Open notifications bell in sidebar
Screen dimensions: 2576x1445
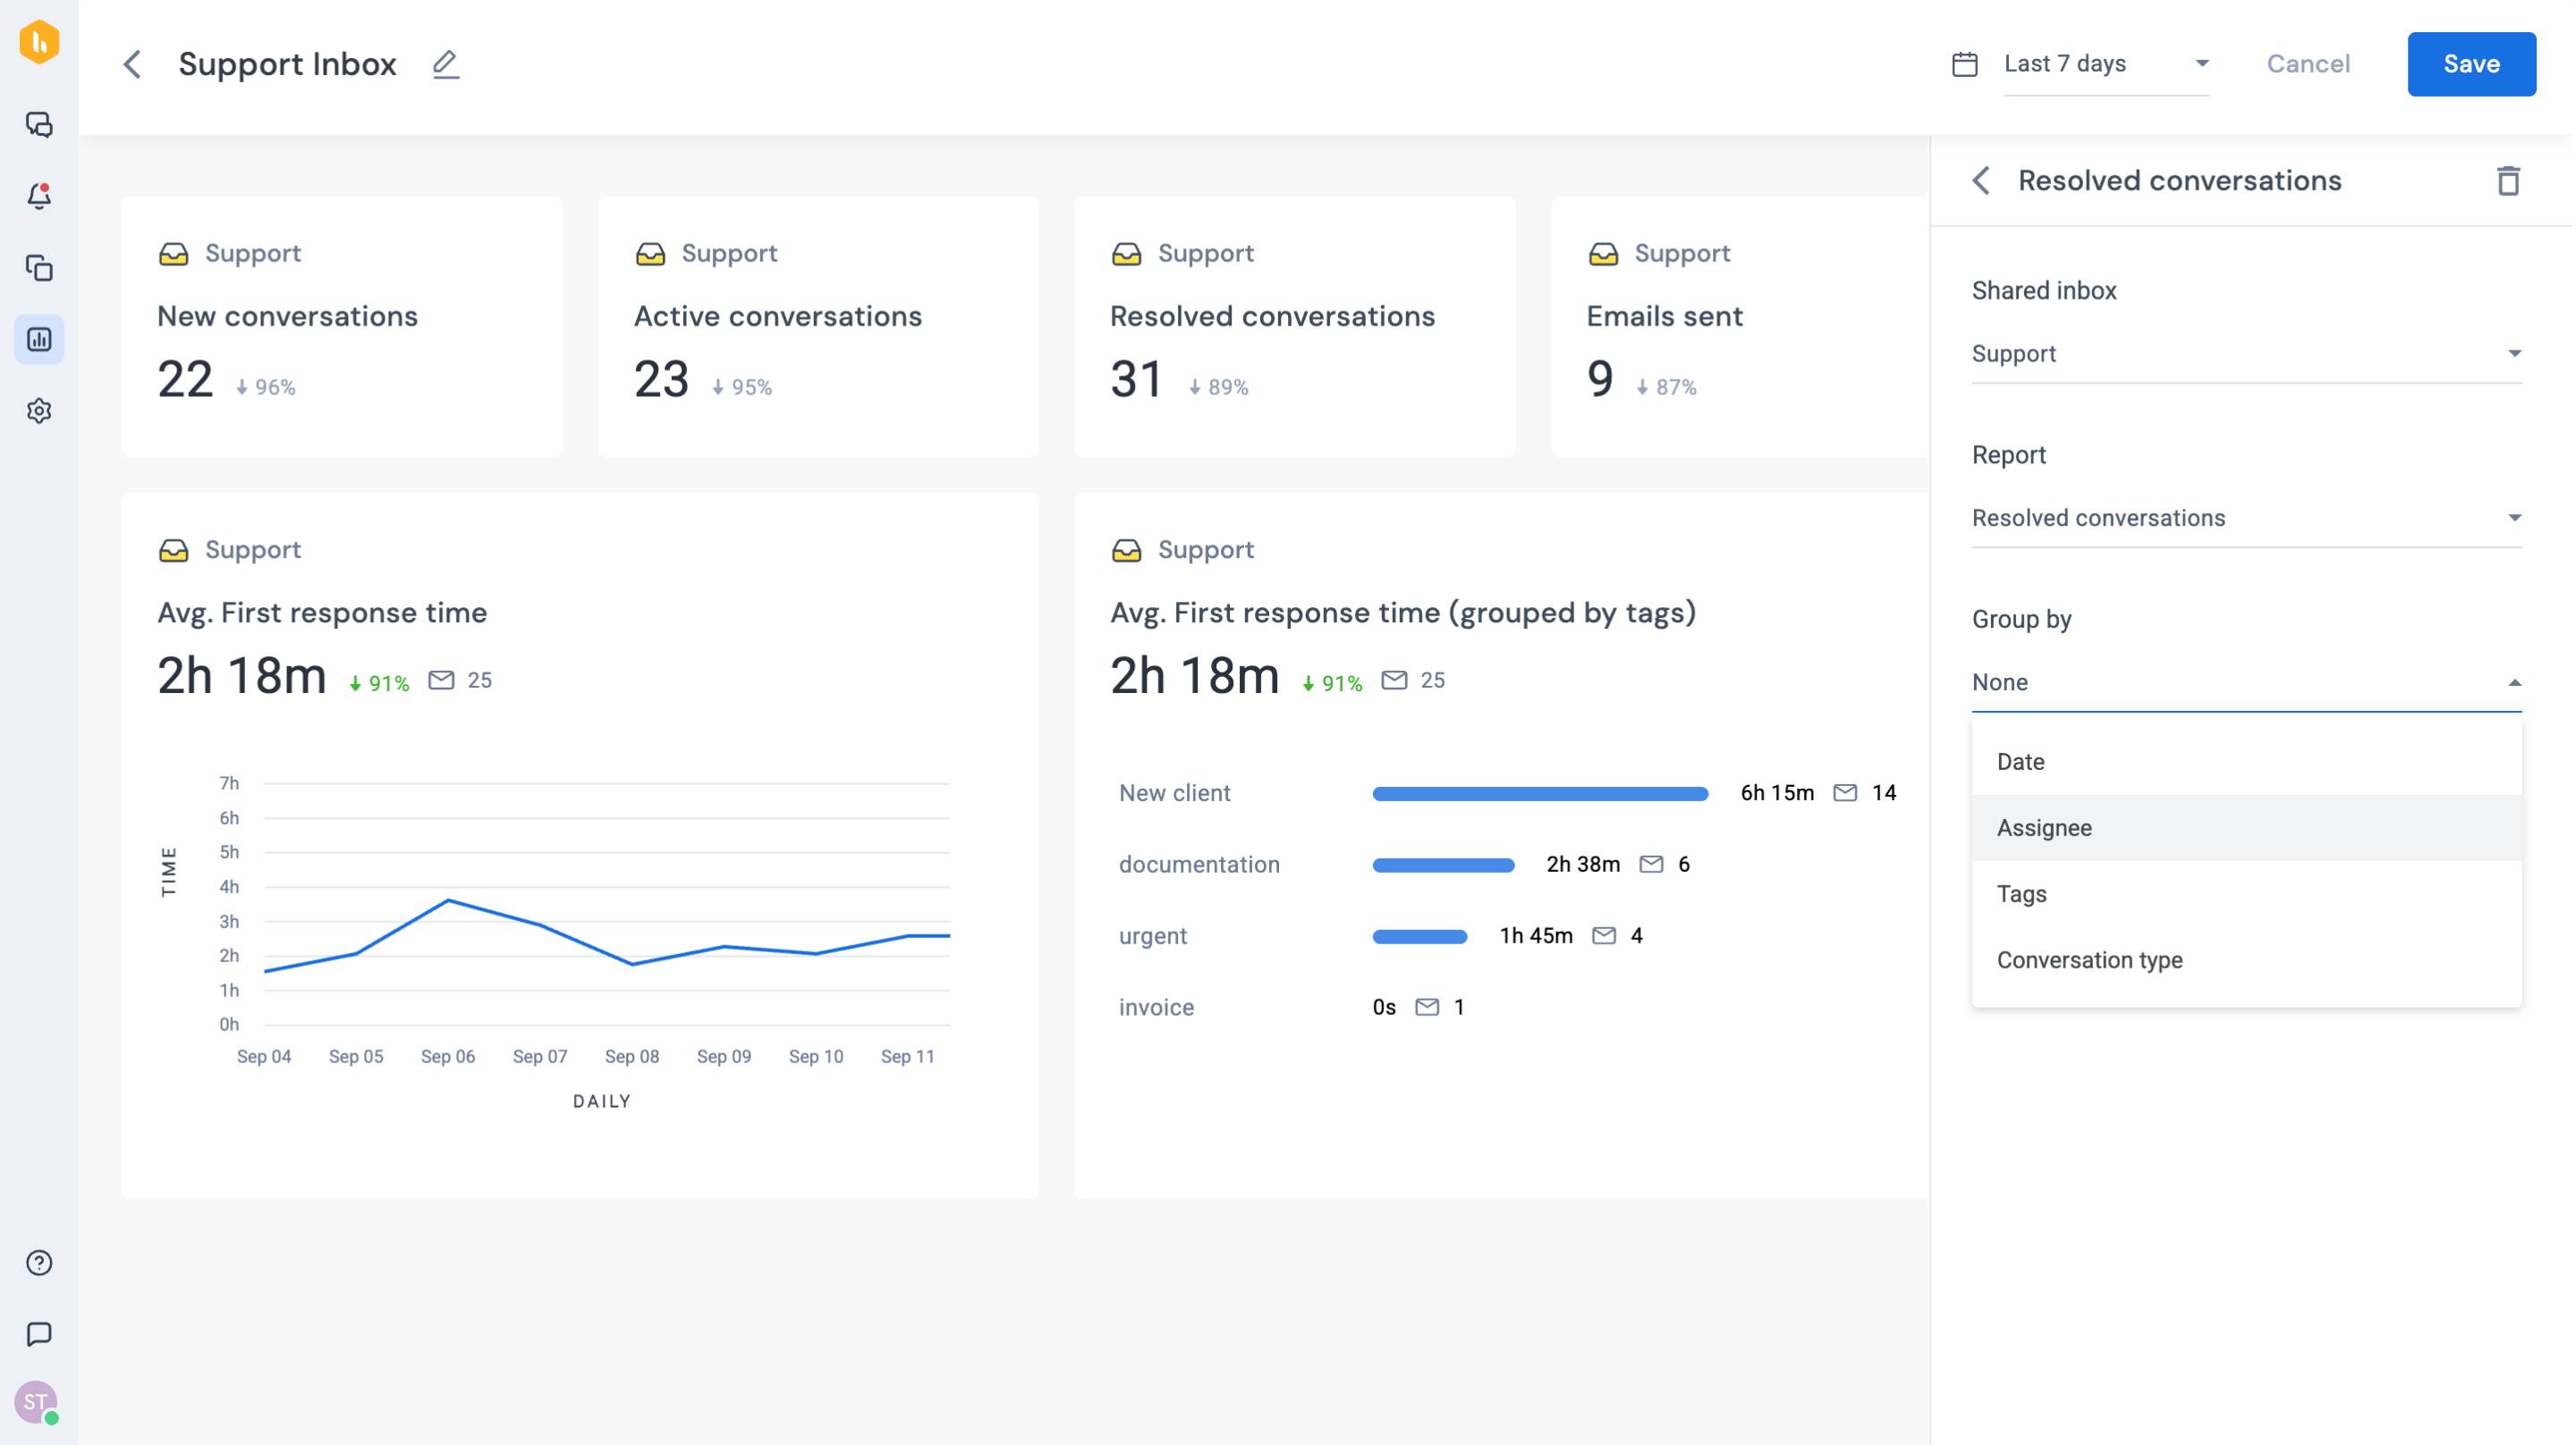click(x=39, y=196)
